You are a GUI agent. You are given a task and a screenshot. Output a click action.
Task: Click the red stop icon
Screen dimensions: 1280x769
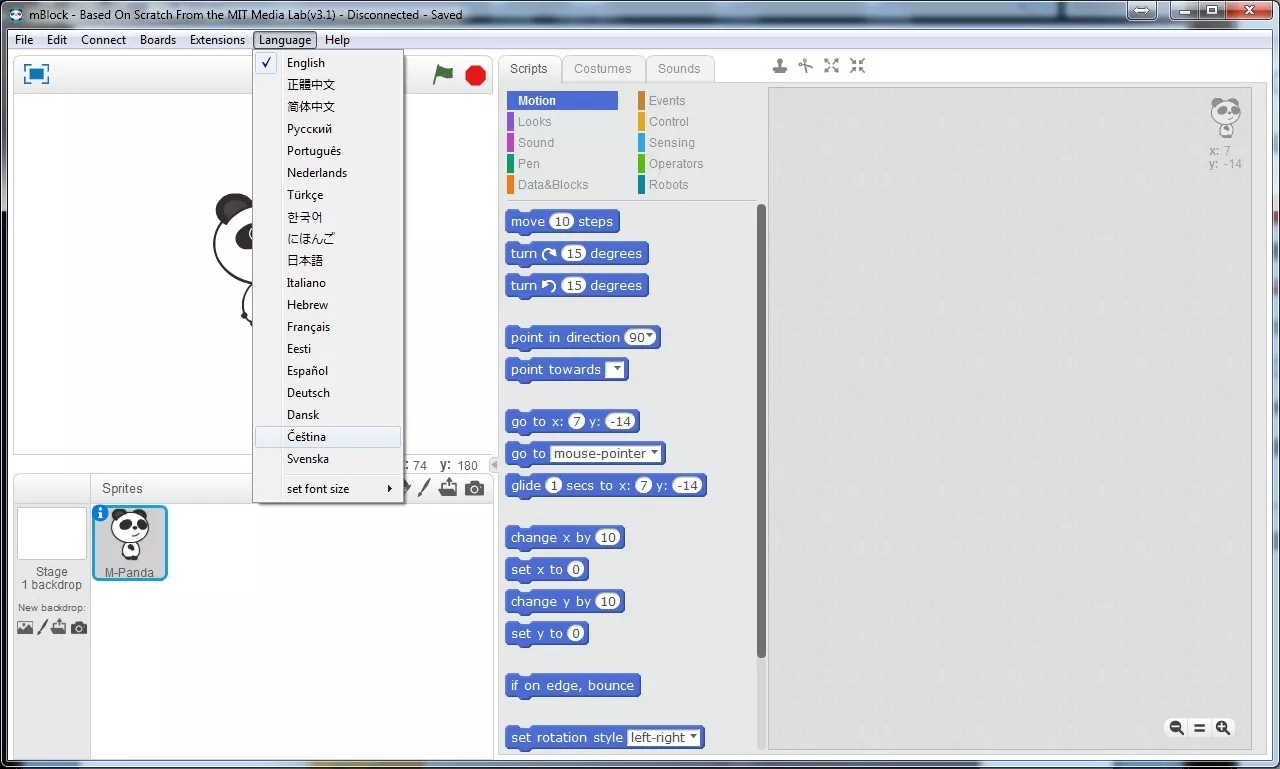pyautogui.click(x=476, y=75)
